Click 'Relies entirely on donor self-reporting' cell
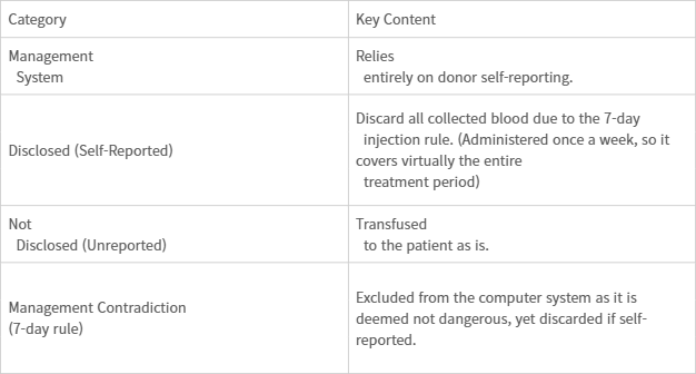This screenshot has height=374, width=696. click(522, 66)
